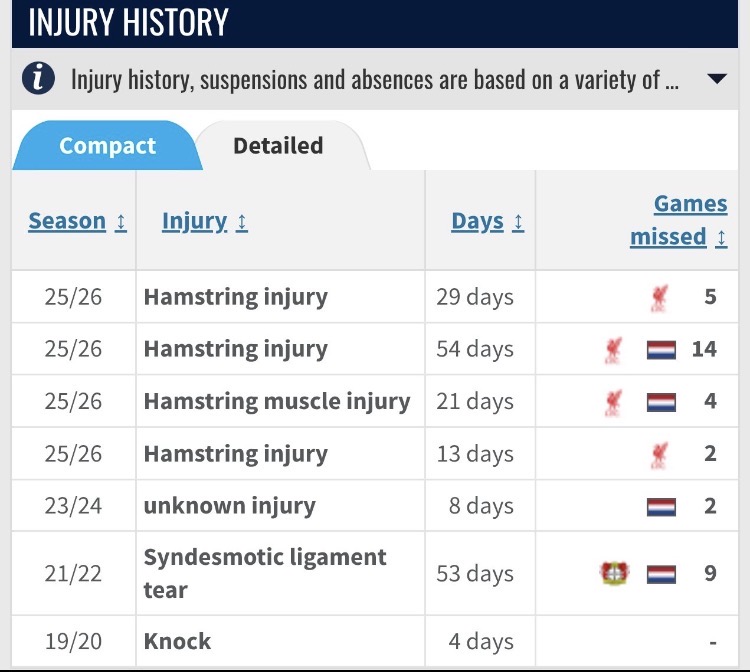This screenshot has width=750, height=672.
Task: Click Netherlands flag in unknown injury row
Action: pyautogui.click(x=661, y=506)
